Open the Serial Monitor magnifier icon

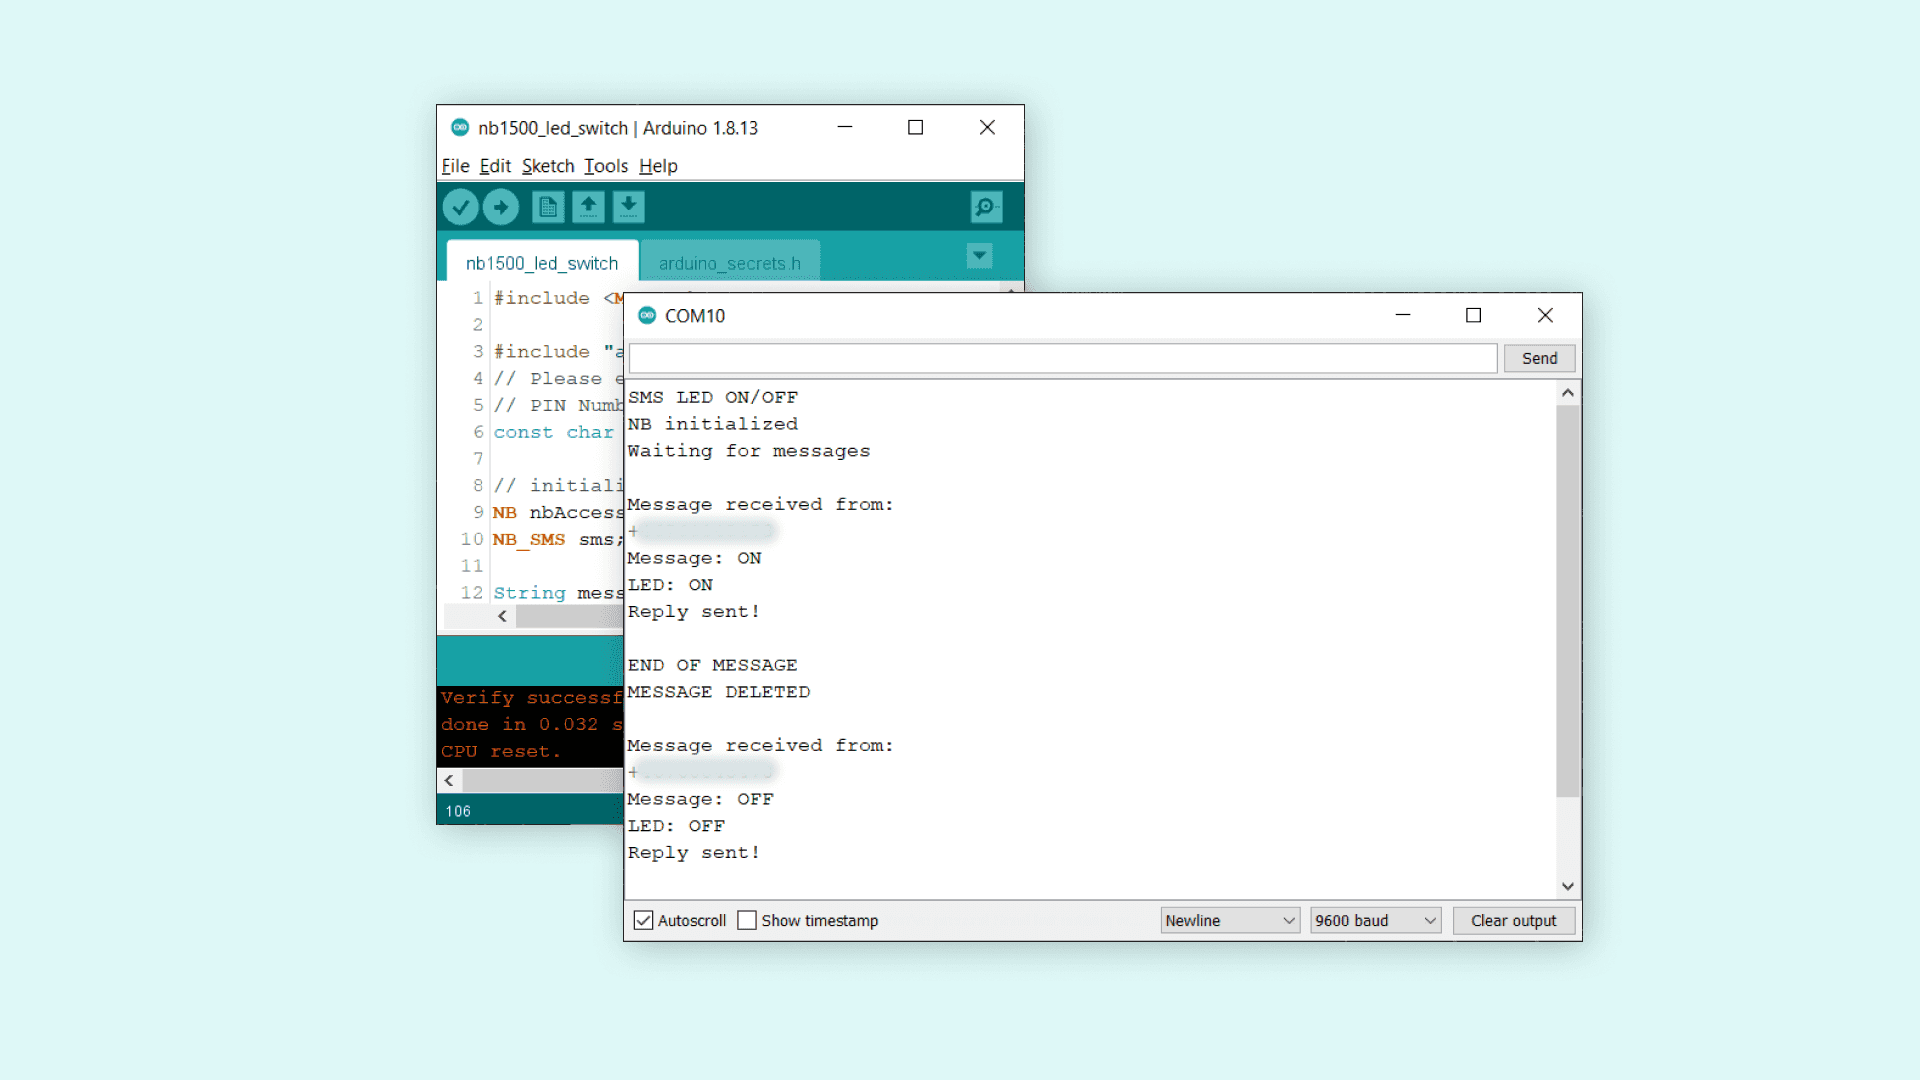986,207
